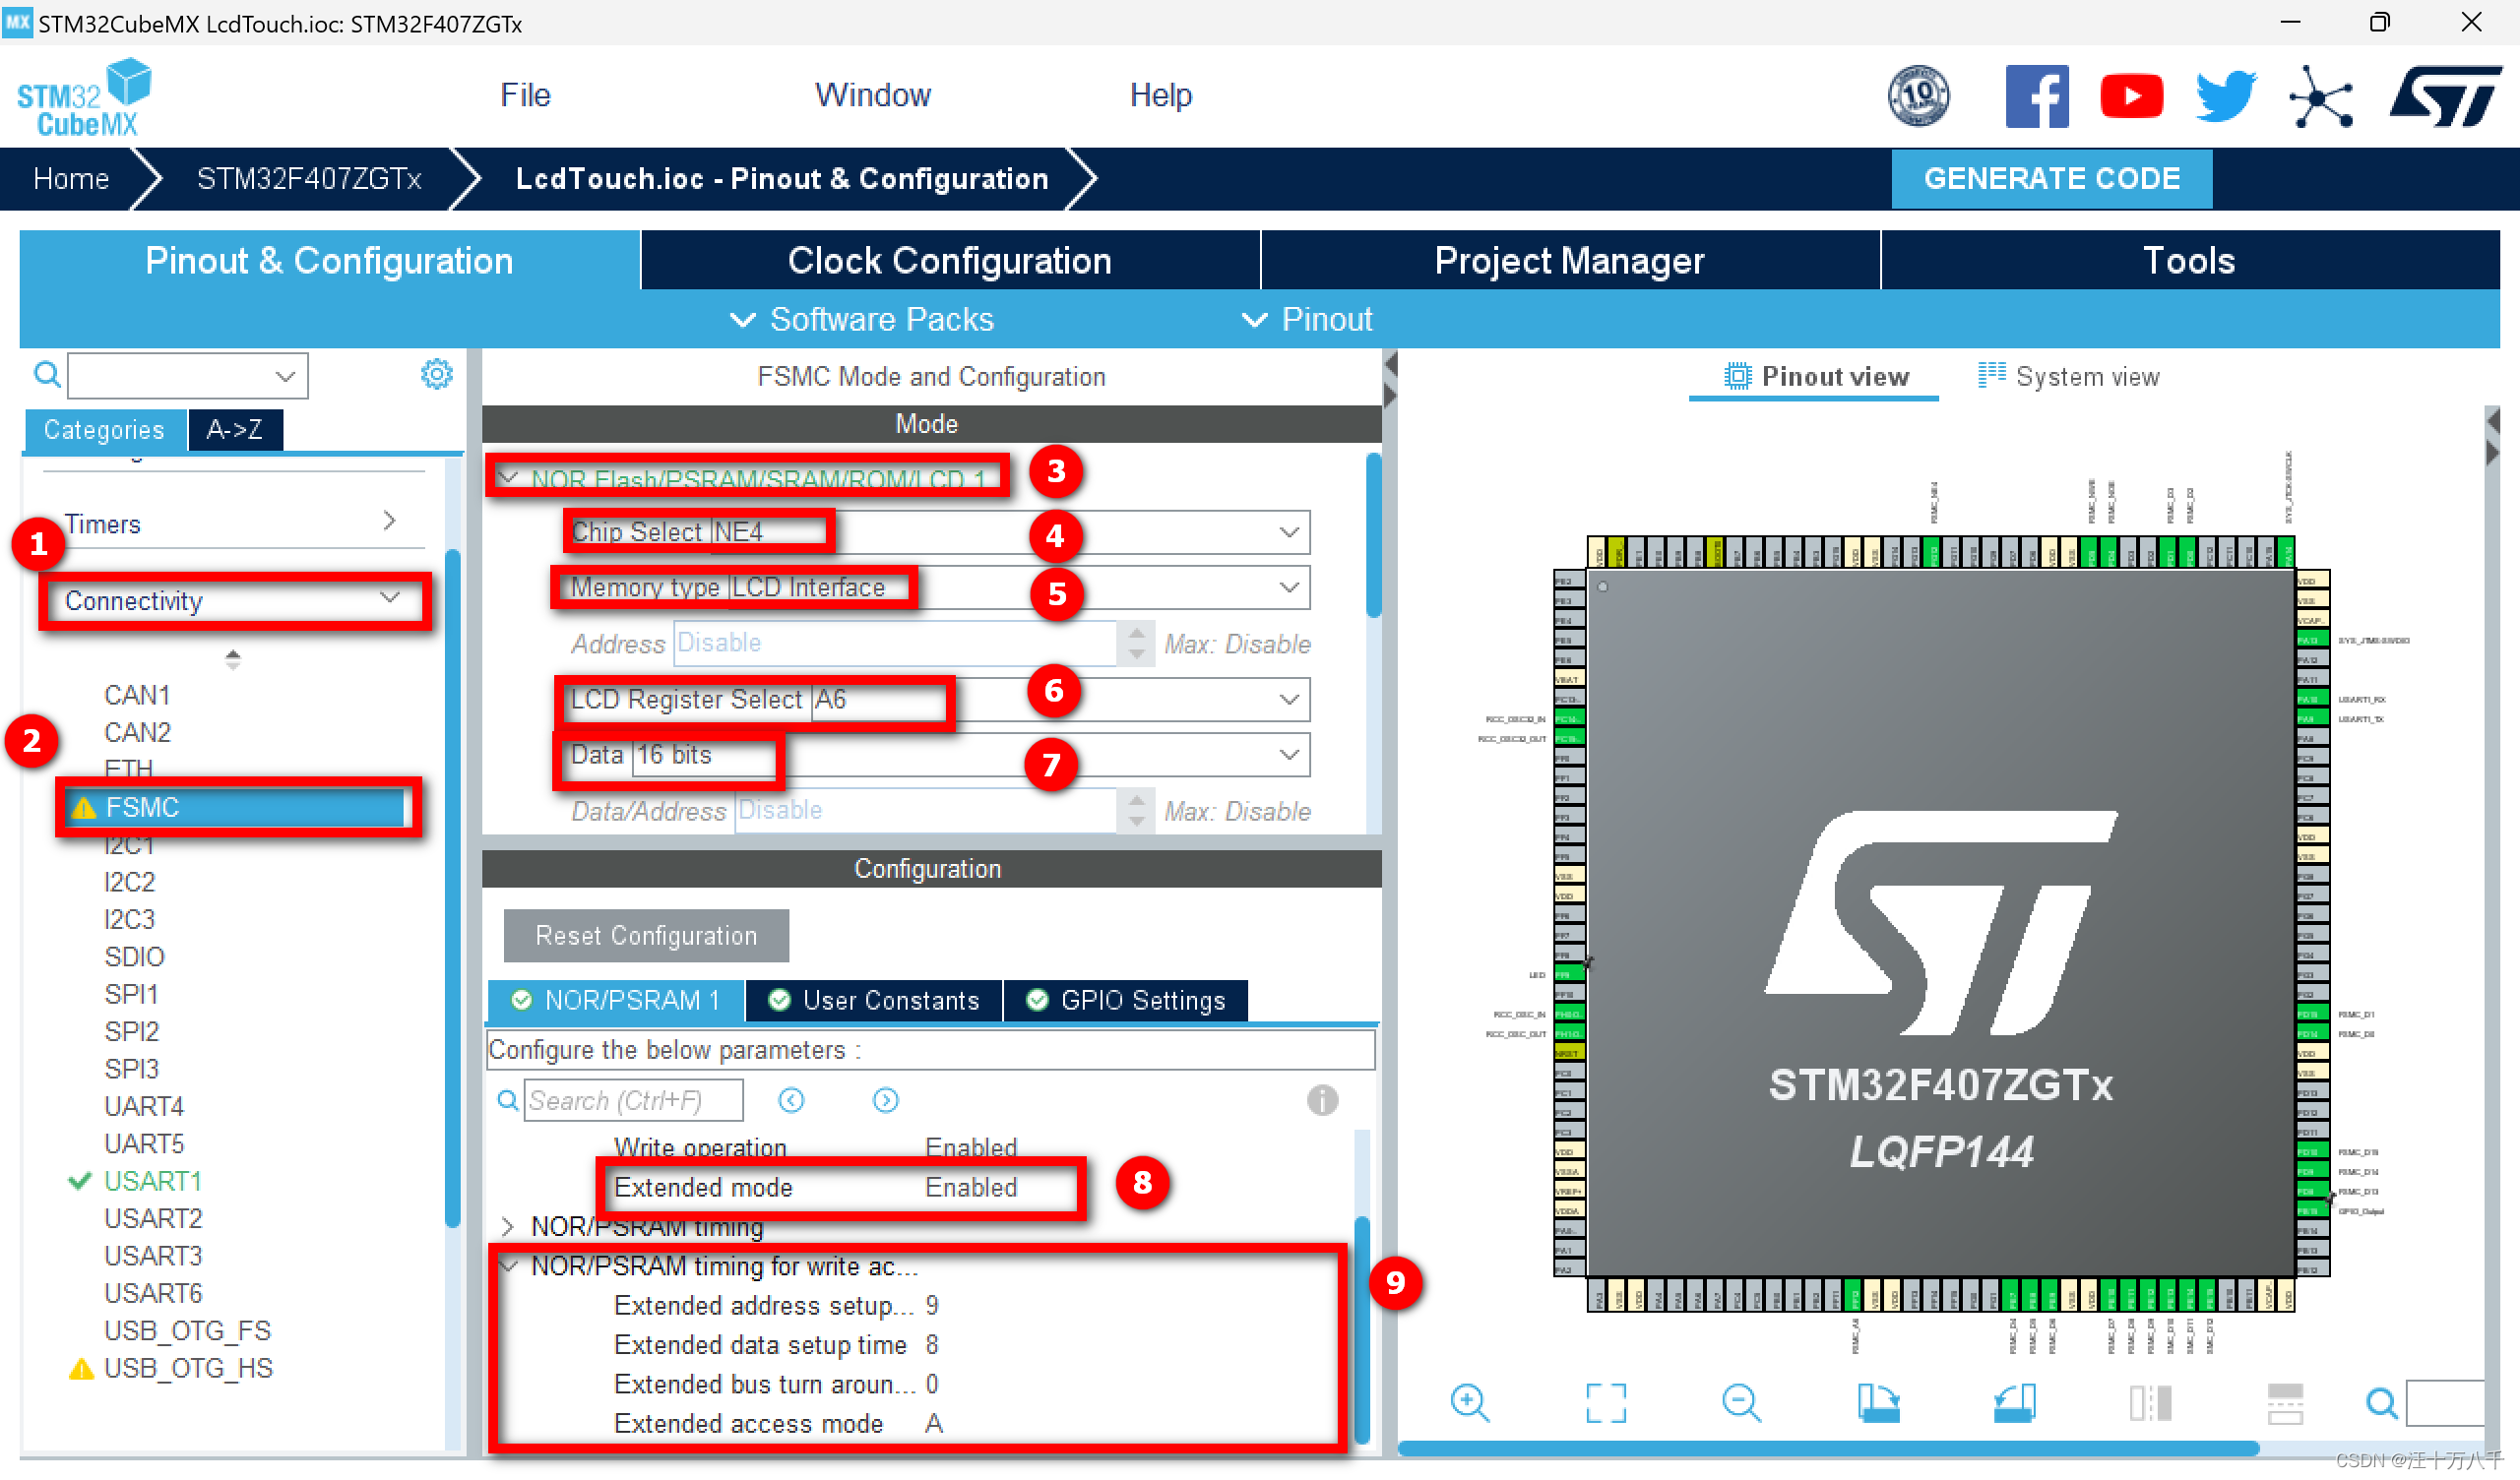Open category settings gear icon
Image resolution: width=2520 pixels, height=1480 pixels.
click(436, 374)
